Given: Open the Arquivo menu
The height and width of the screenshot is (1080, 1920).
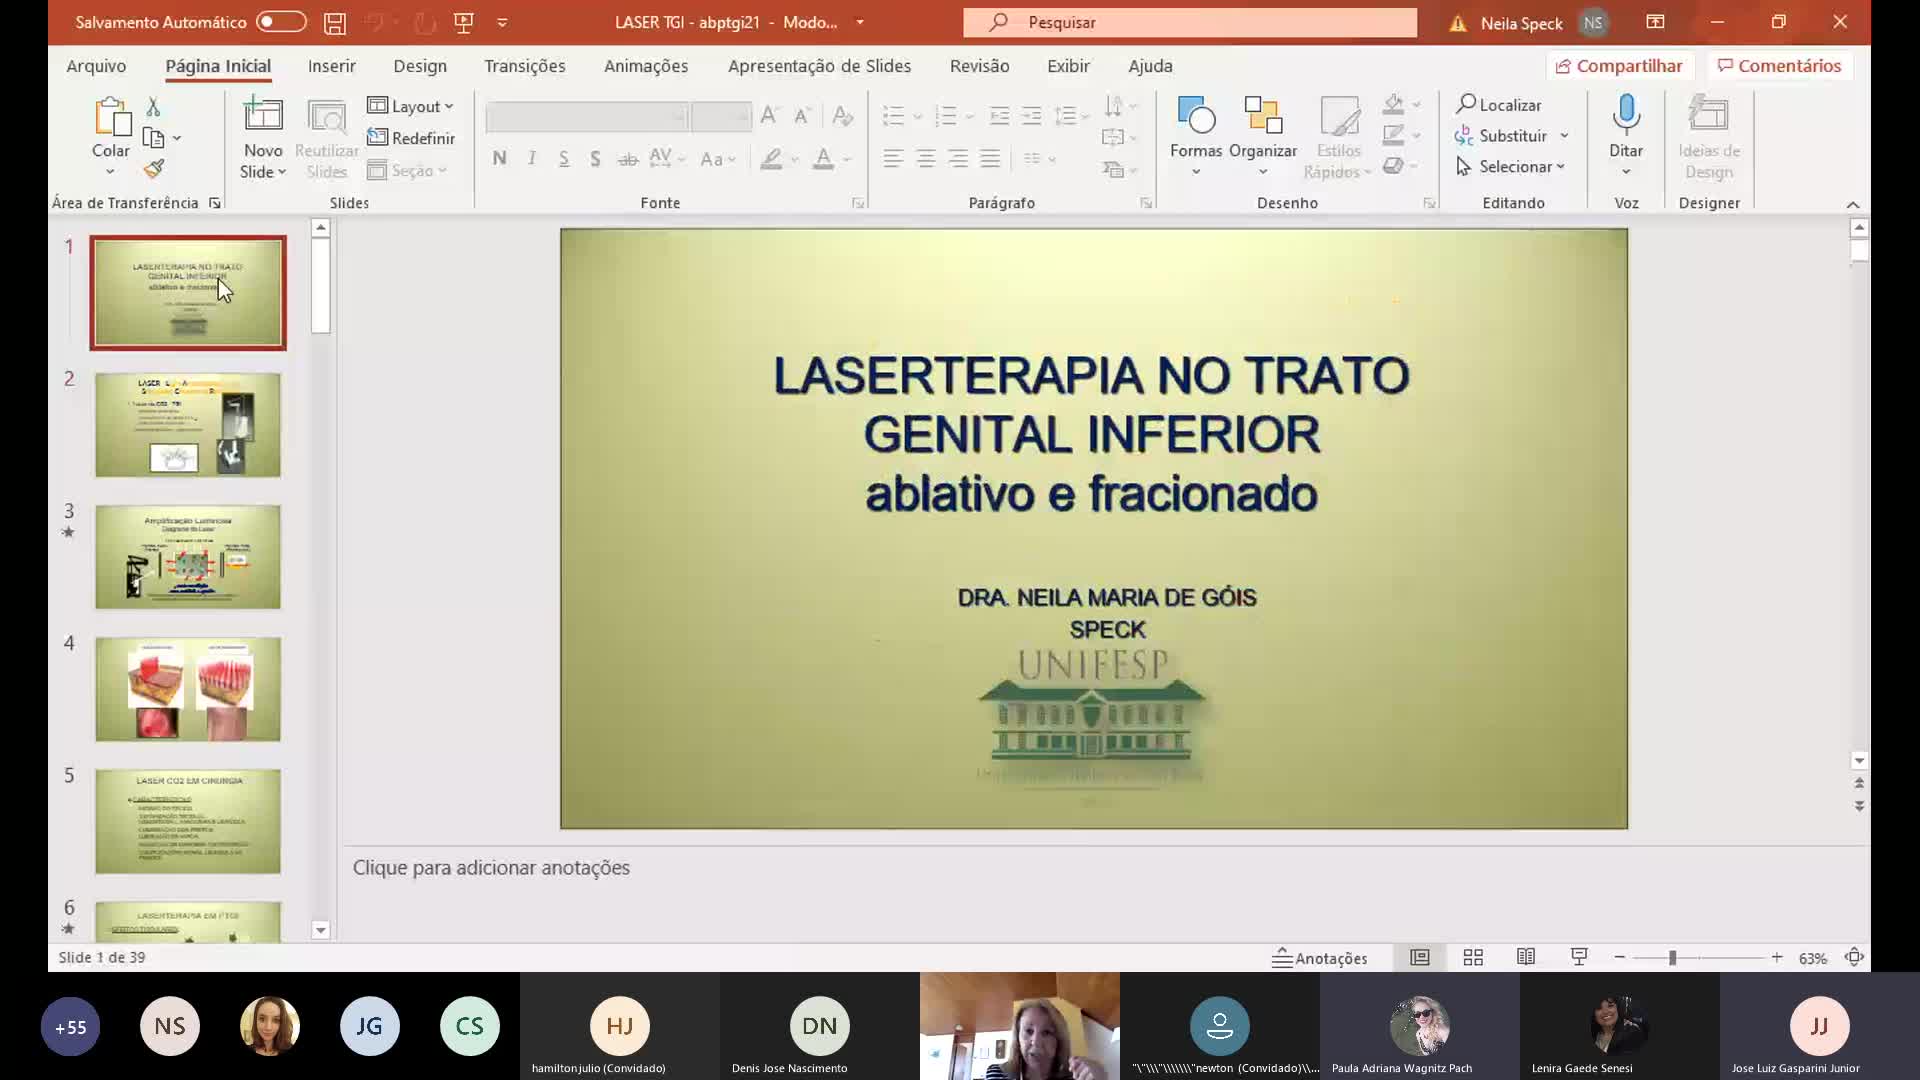Looking at the screenshot, I should coord(96,66).
